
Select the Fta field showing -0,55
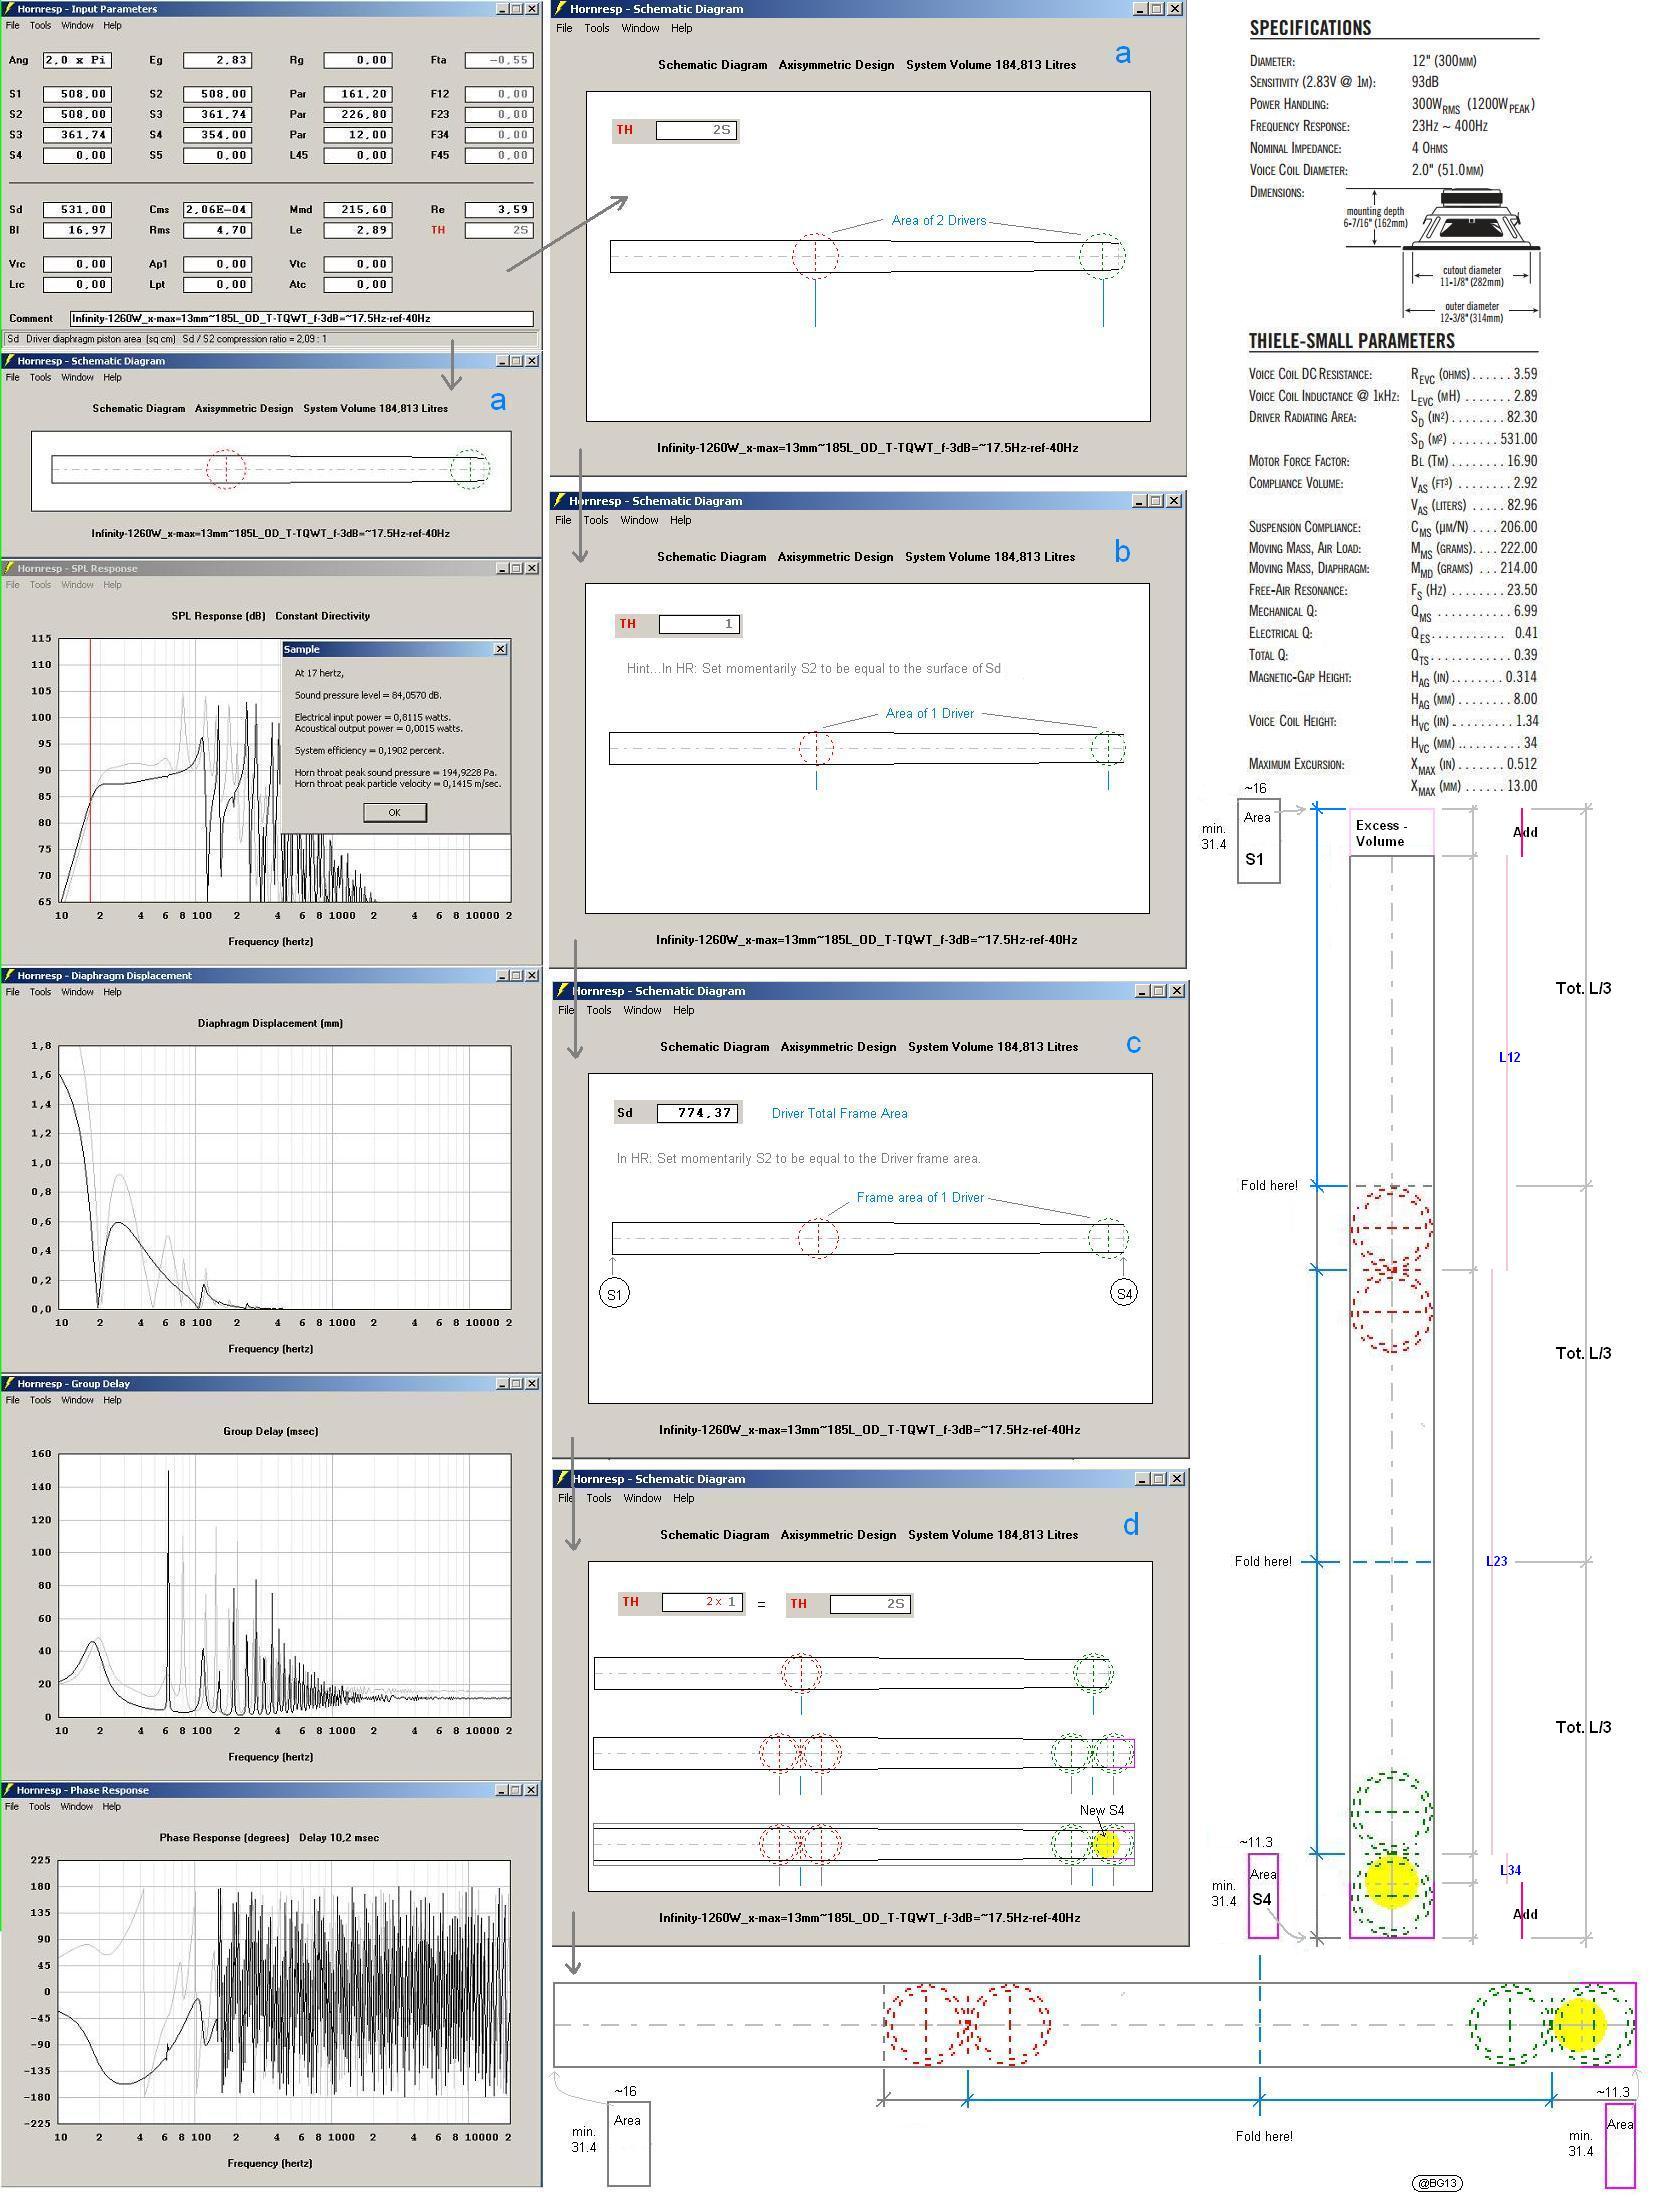pos(498,60)
